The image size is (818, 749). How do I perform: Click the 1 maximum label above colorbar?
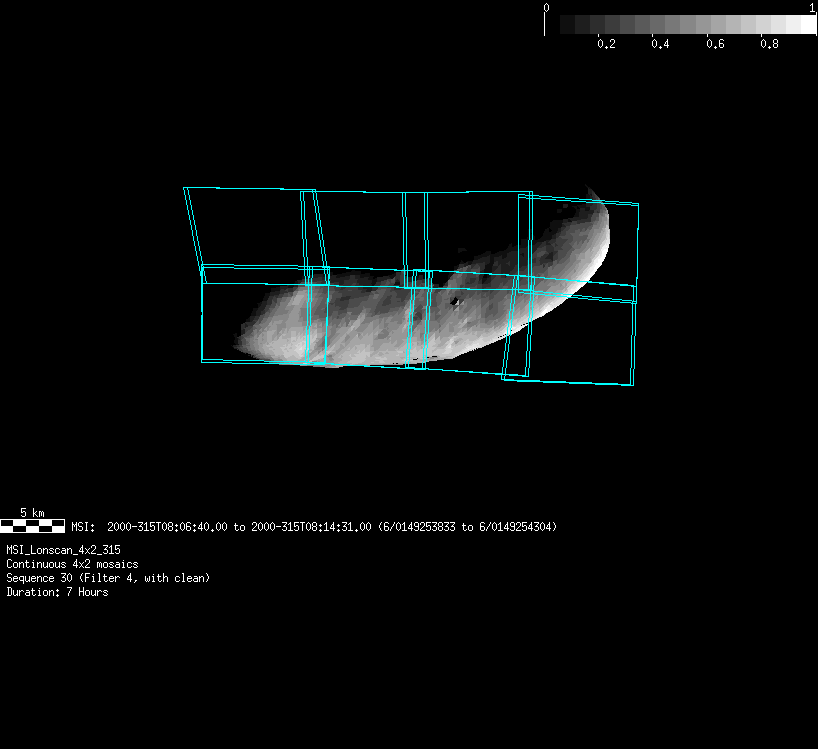[811, 8]
